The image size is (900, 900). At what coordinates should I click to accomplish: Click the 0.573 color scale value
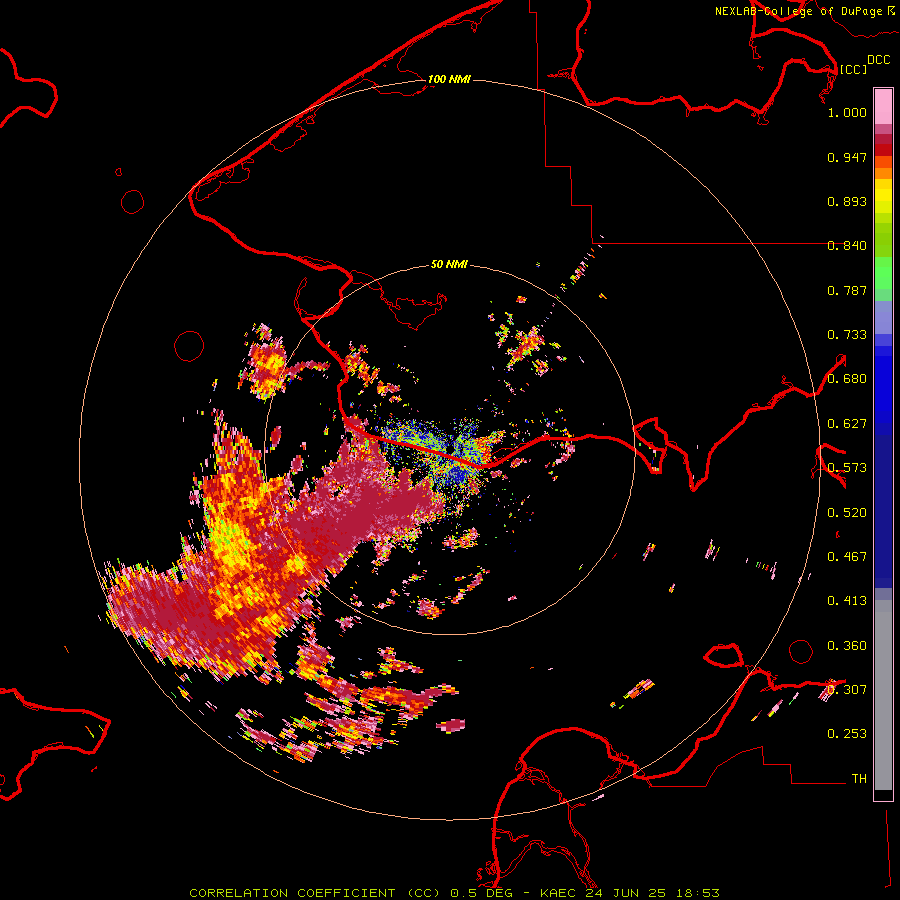847,468
